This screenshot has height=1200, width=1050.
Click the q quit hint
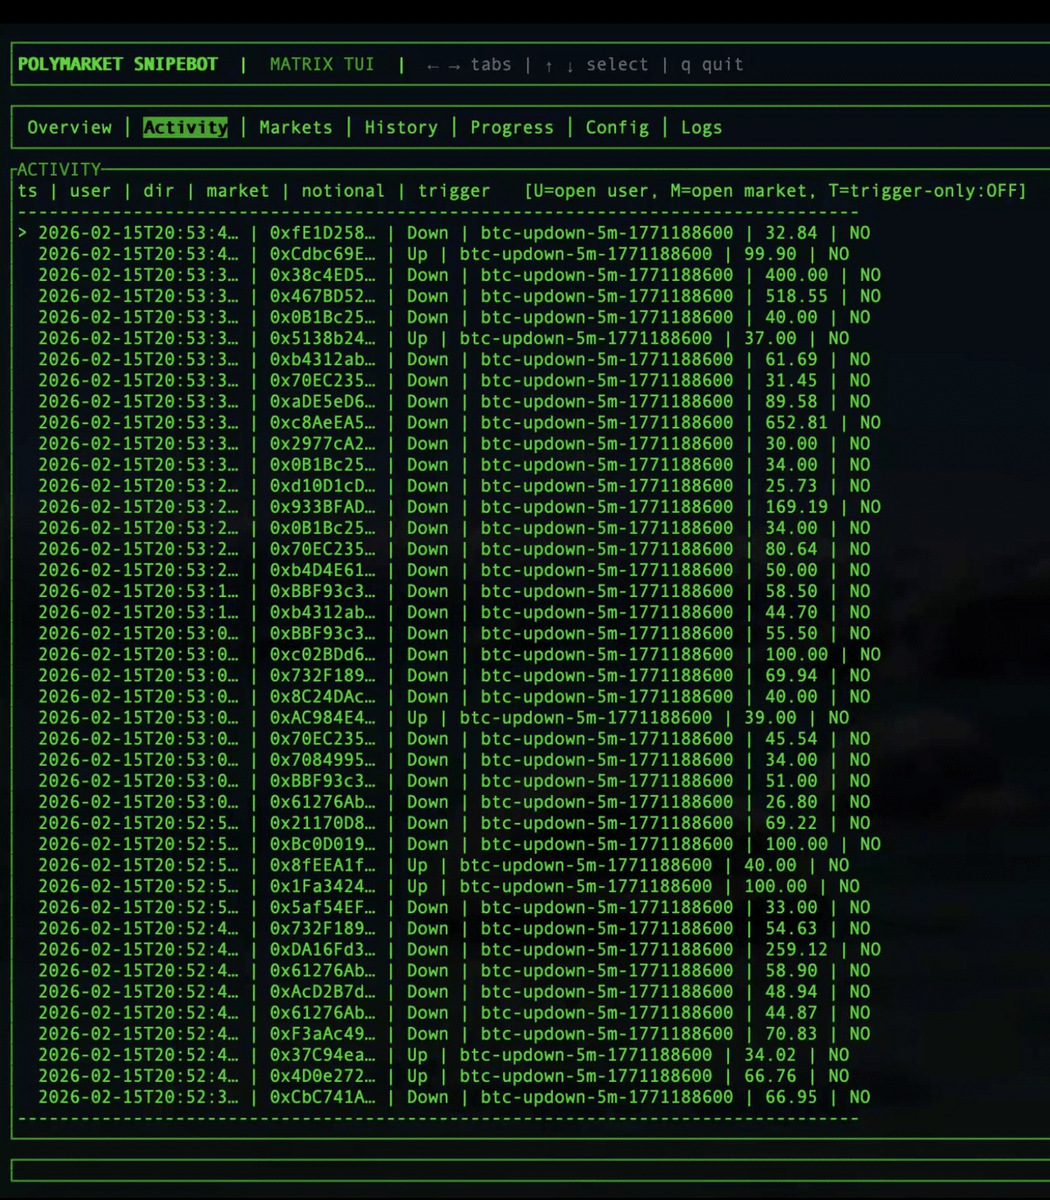point(712,64)
